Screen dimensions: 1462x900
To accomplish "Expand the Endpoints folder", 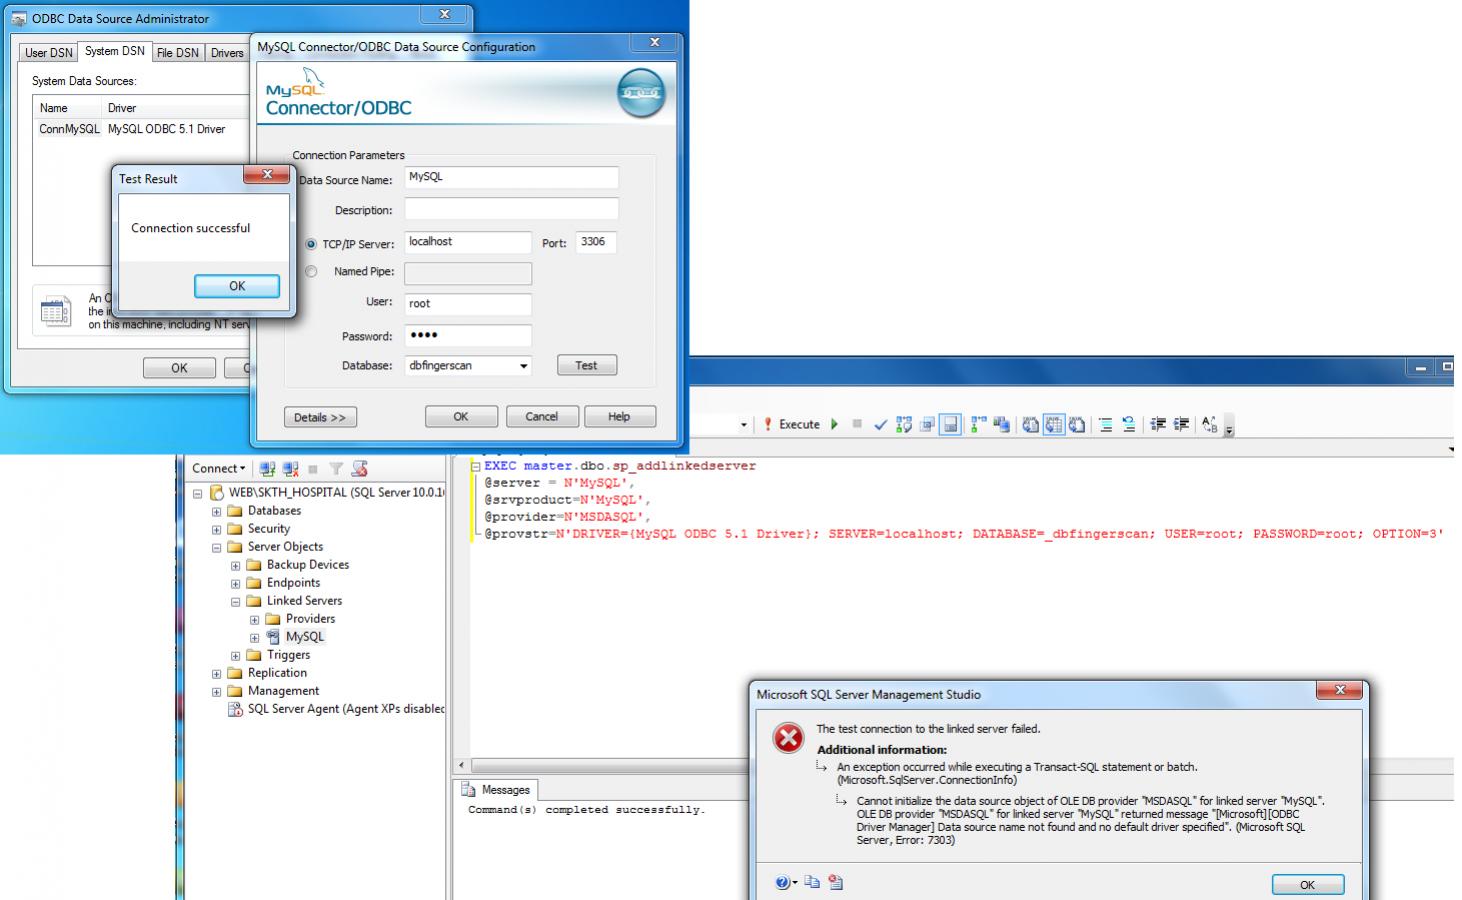I will (235, 583).
